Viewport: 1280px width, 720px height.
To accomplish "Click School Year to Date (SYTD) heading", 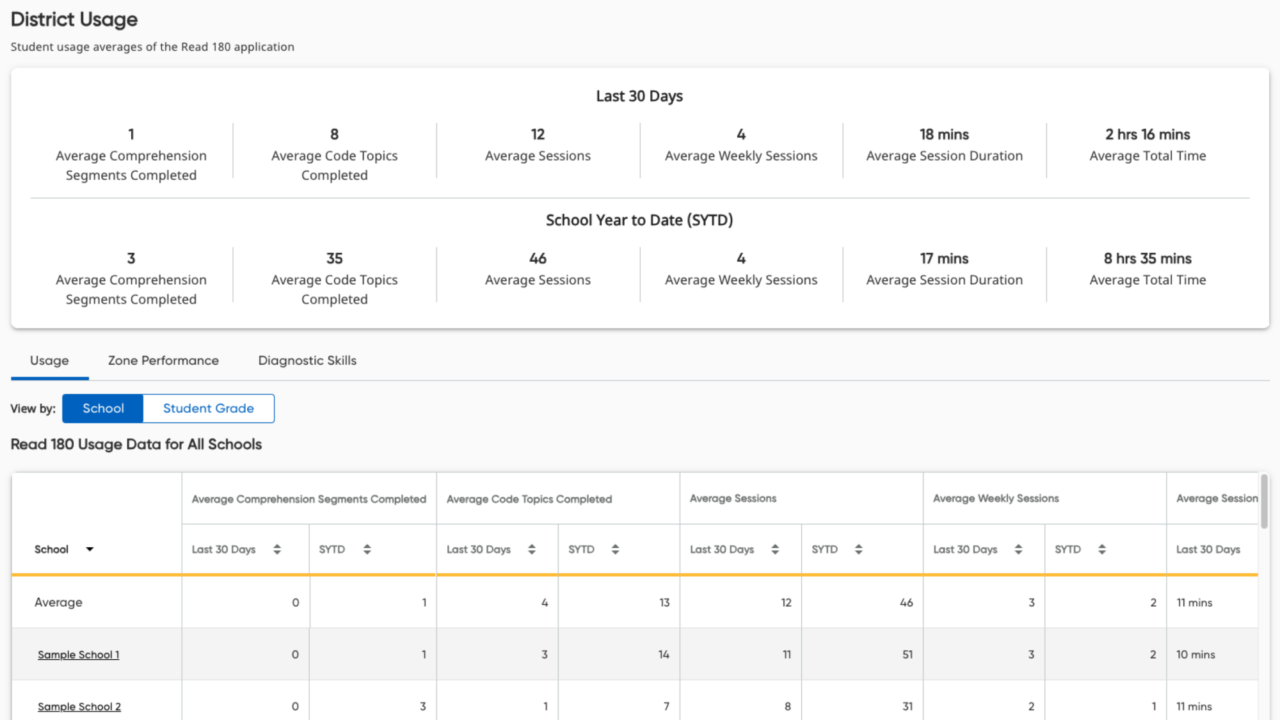I will click(x=640, y=220).
